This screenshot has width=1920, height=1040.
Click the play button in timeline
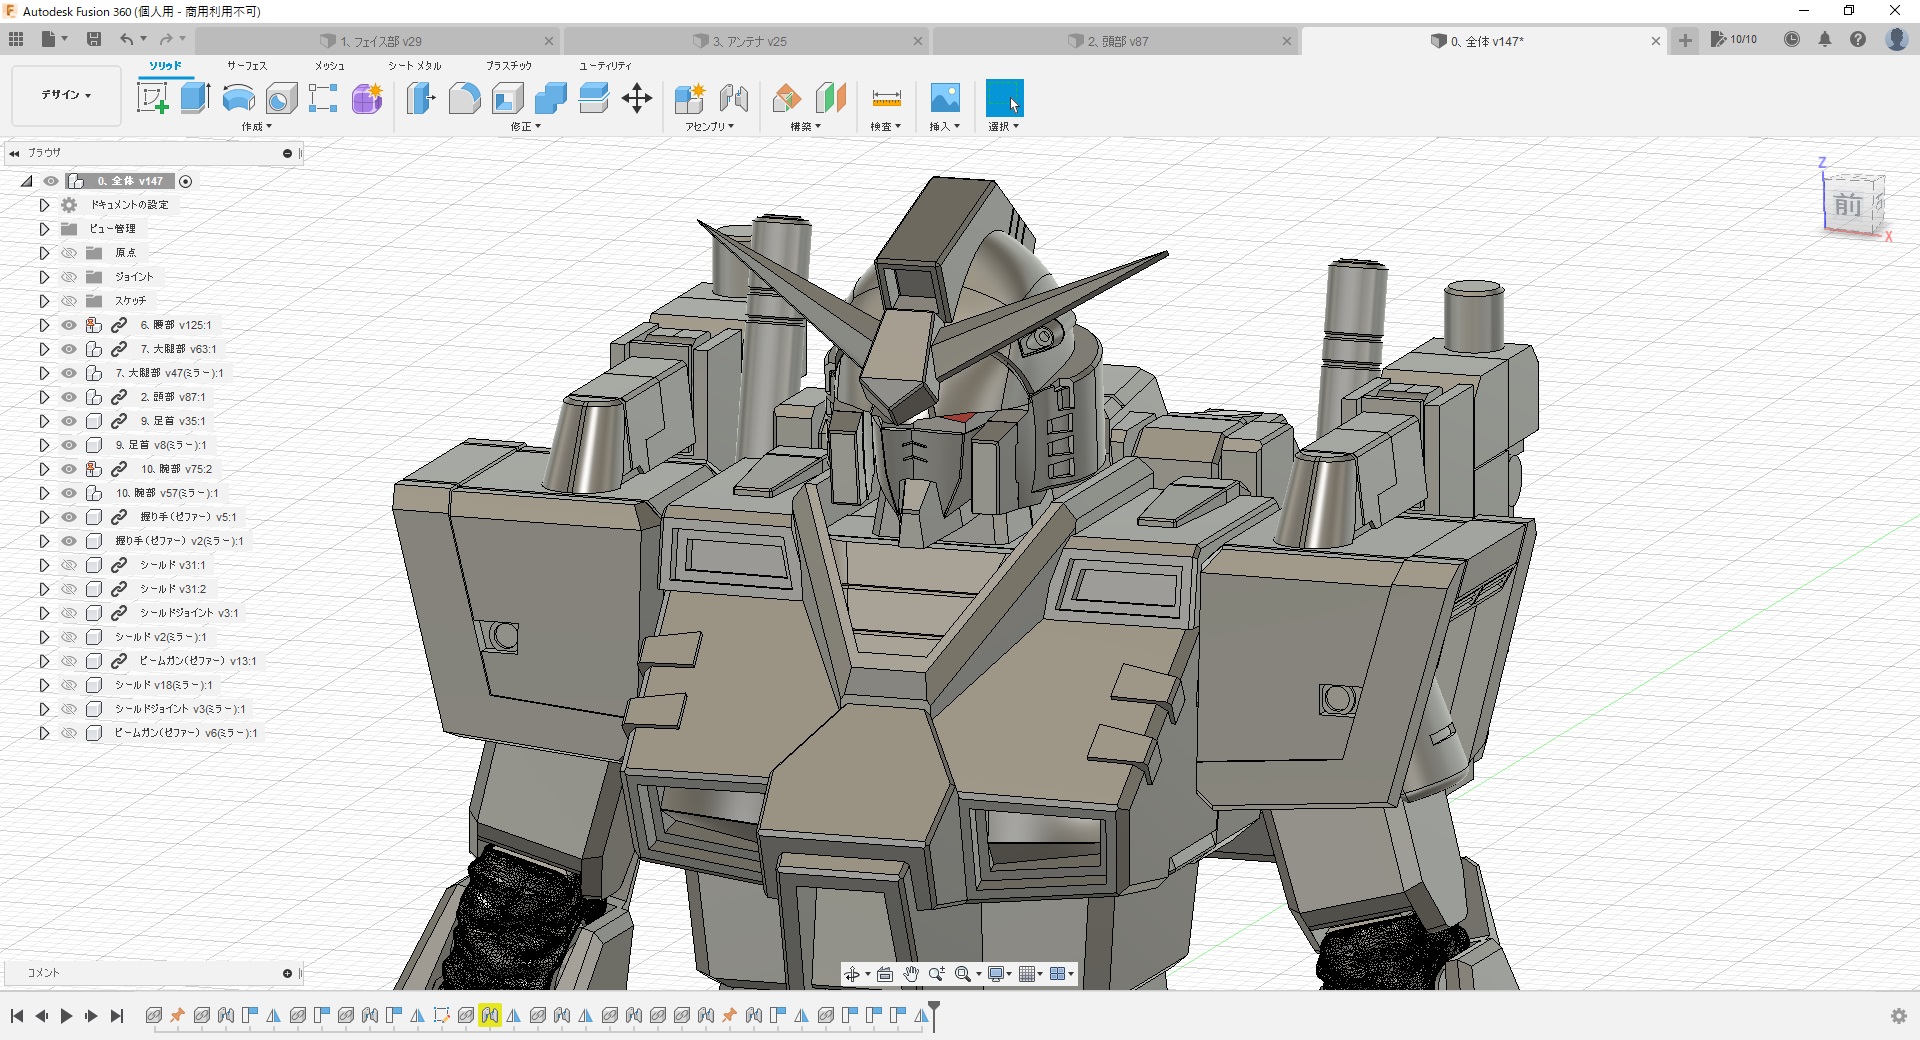[66, 1016]
